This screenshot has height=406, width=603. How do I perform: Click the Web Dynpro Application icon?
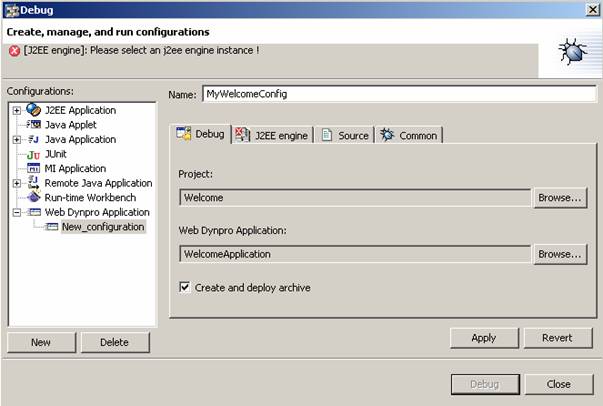(33, 212)
